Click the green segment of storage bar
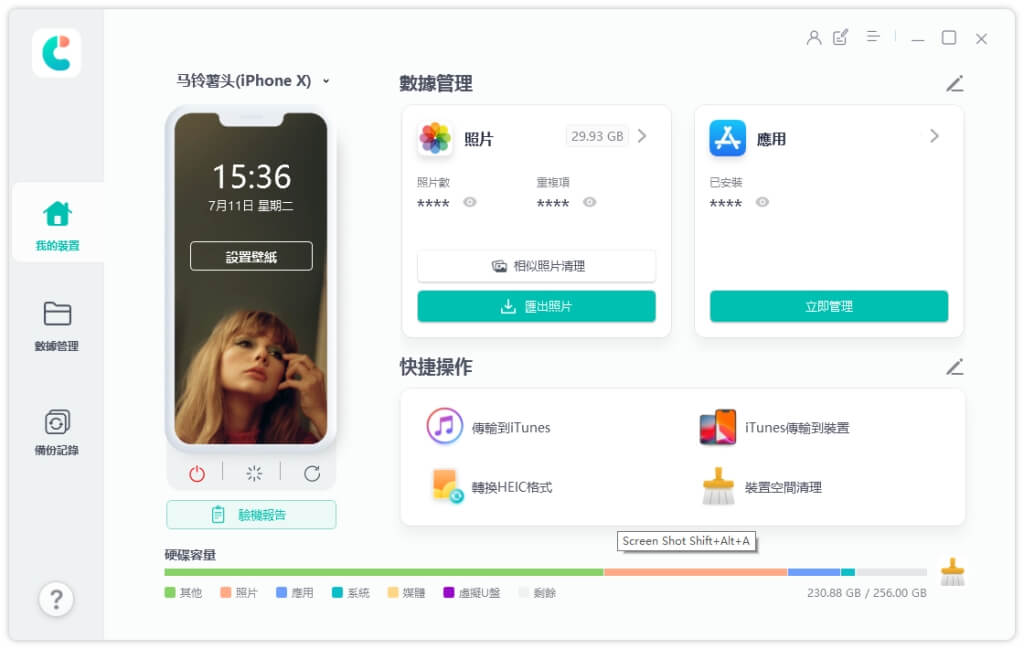 click(x=384, y=572)
